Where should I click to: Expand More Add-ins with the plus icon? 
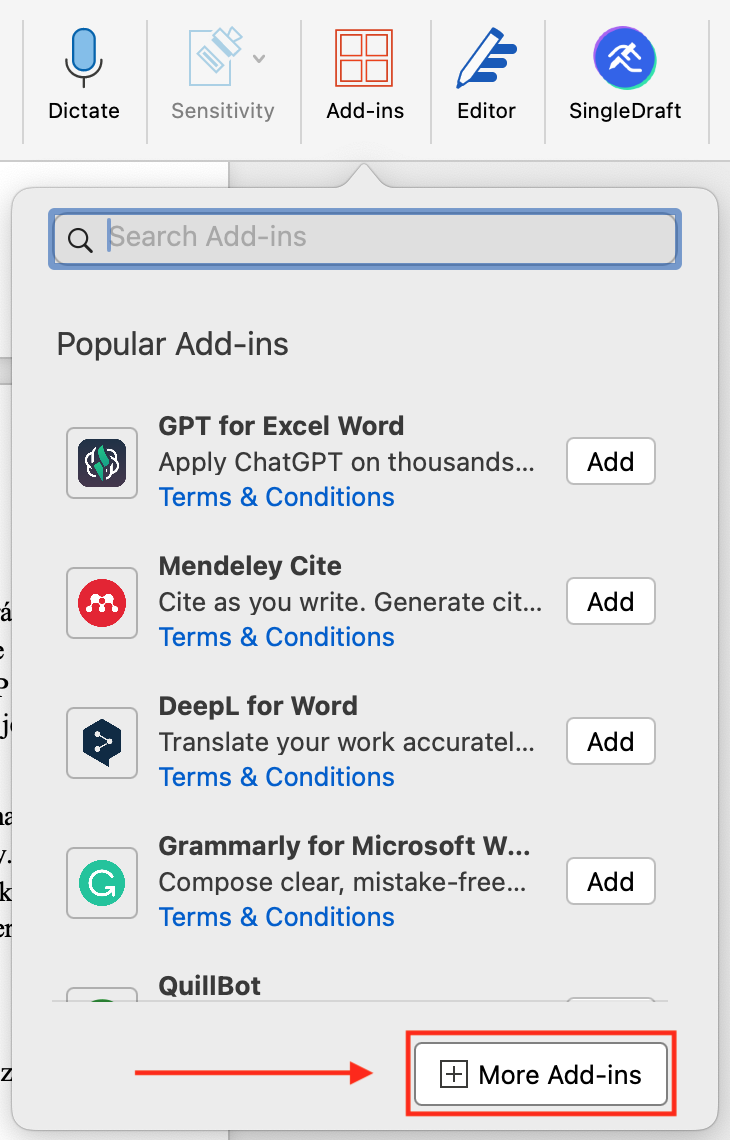[455, 1073]
